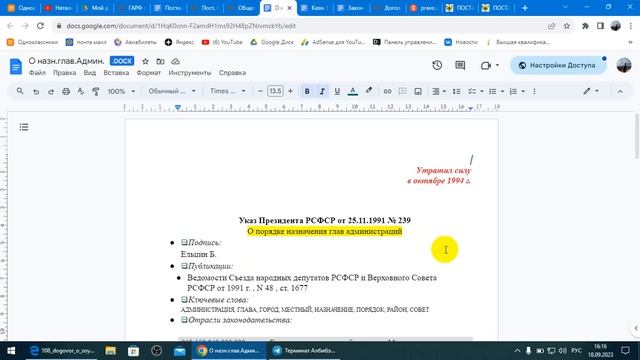Choose highlight color with the marker icon
Image resolution: width=640 pixels, height=360 pixels.
coord(369,91)
